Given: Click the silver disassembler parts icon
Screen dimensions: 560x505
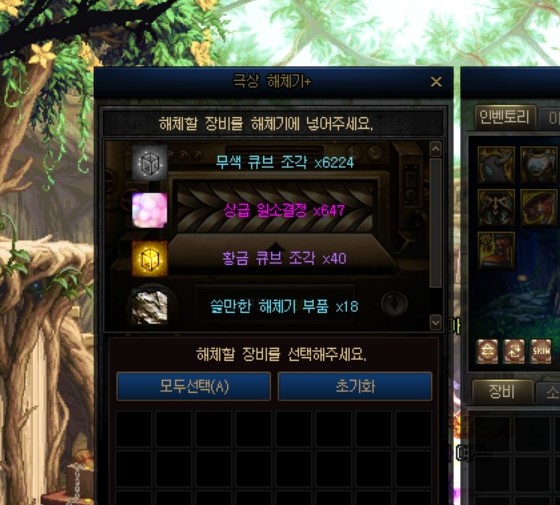Looking at the screenshot, I should 150,306.
